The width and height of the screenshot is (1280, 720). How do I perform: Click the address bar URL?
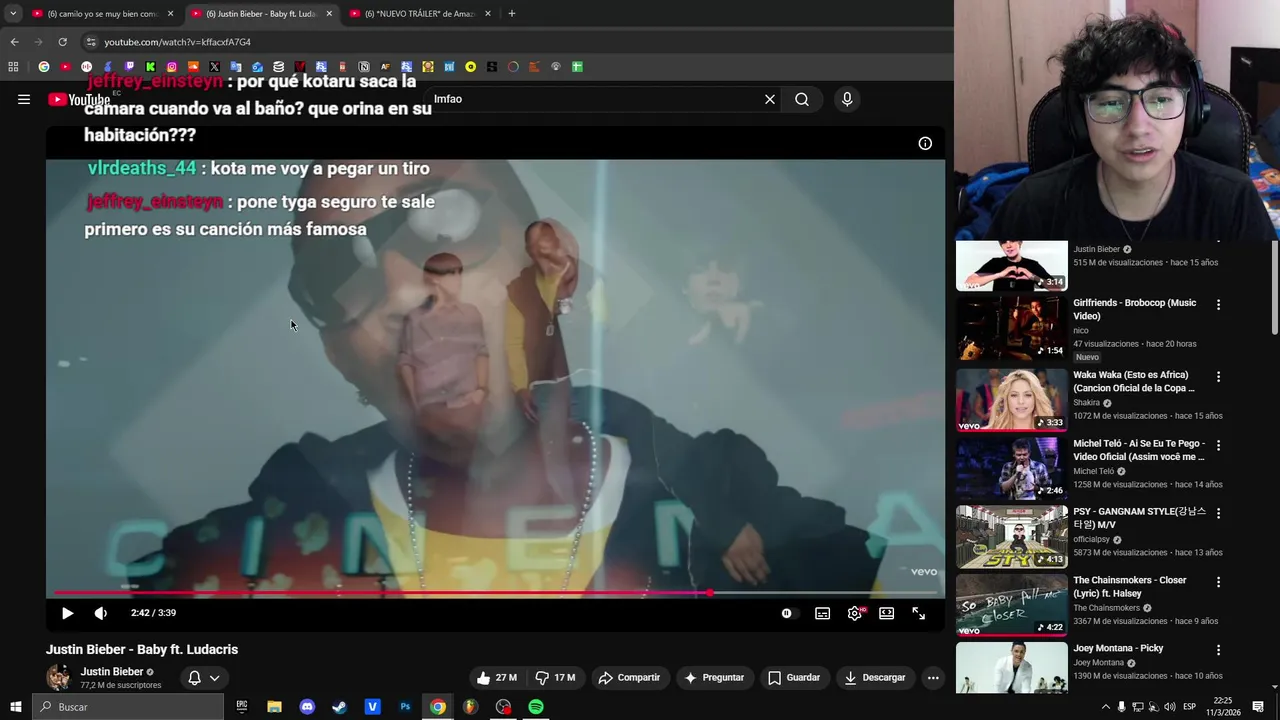178,42
